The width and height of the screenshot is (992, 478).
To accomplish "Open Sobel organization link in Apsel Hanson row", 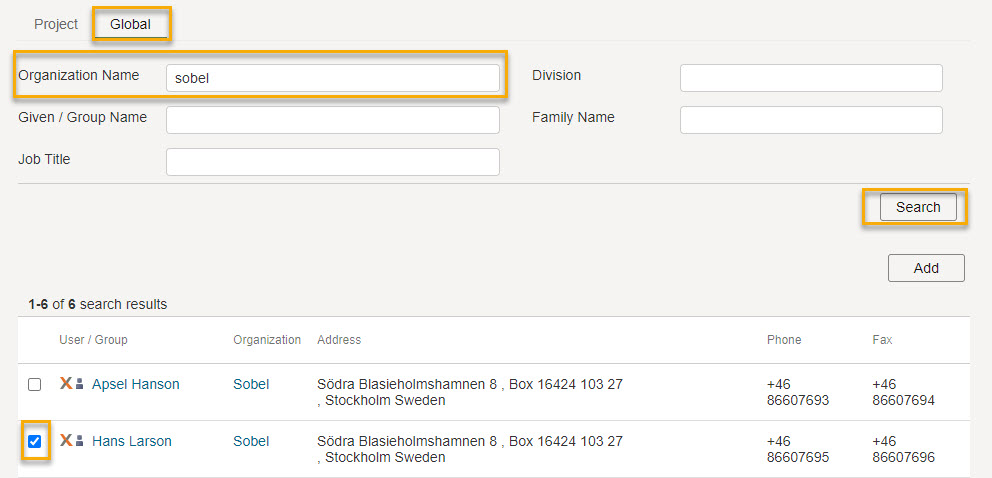I will click(251, 384).
